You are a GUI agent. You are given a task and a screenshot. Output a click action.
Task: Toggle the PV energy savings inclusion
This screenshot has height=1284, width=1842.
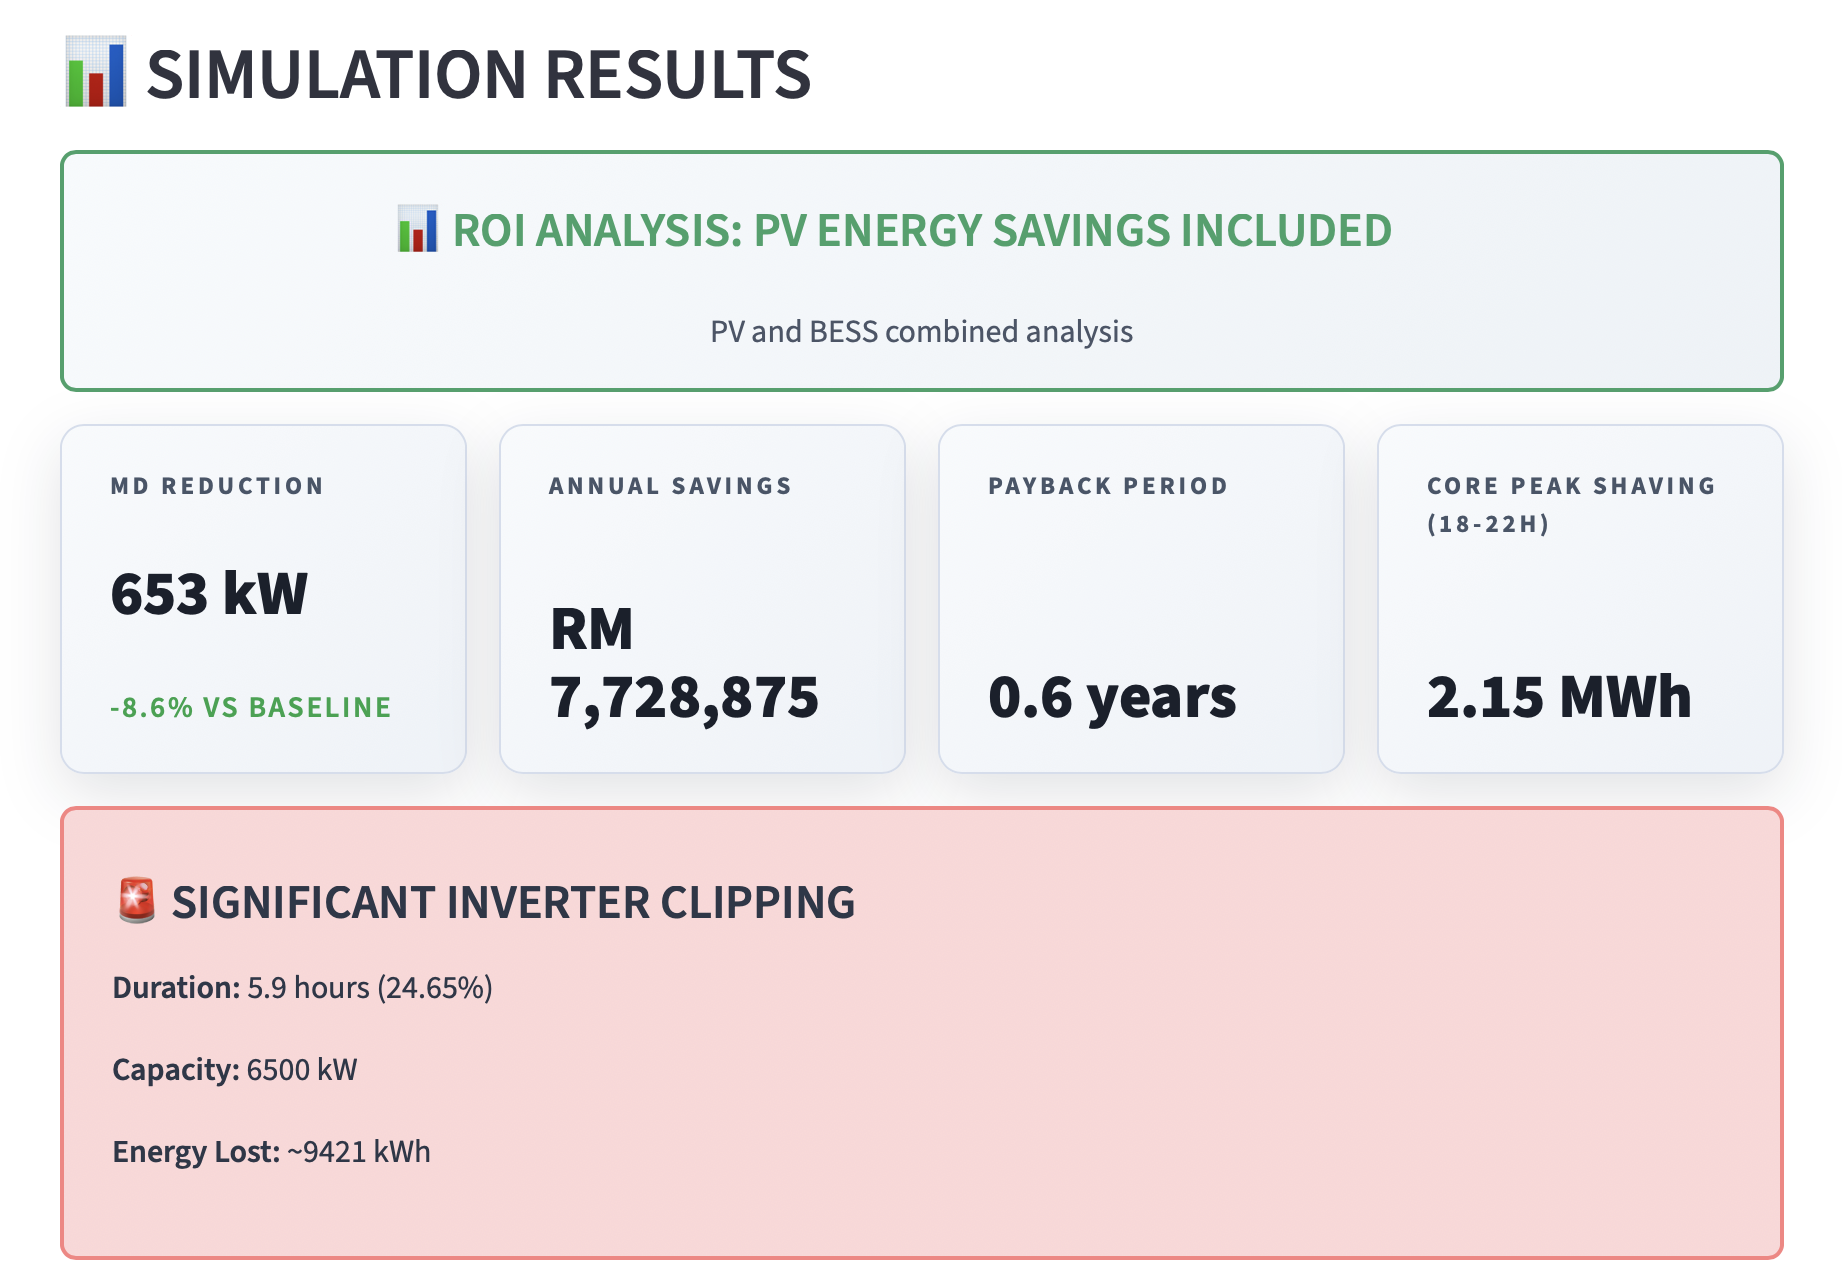pos(921,232)
